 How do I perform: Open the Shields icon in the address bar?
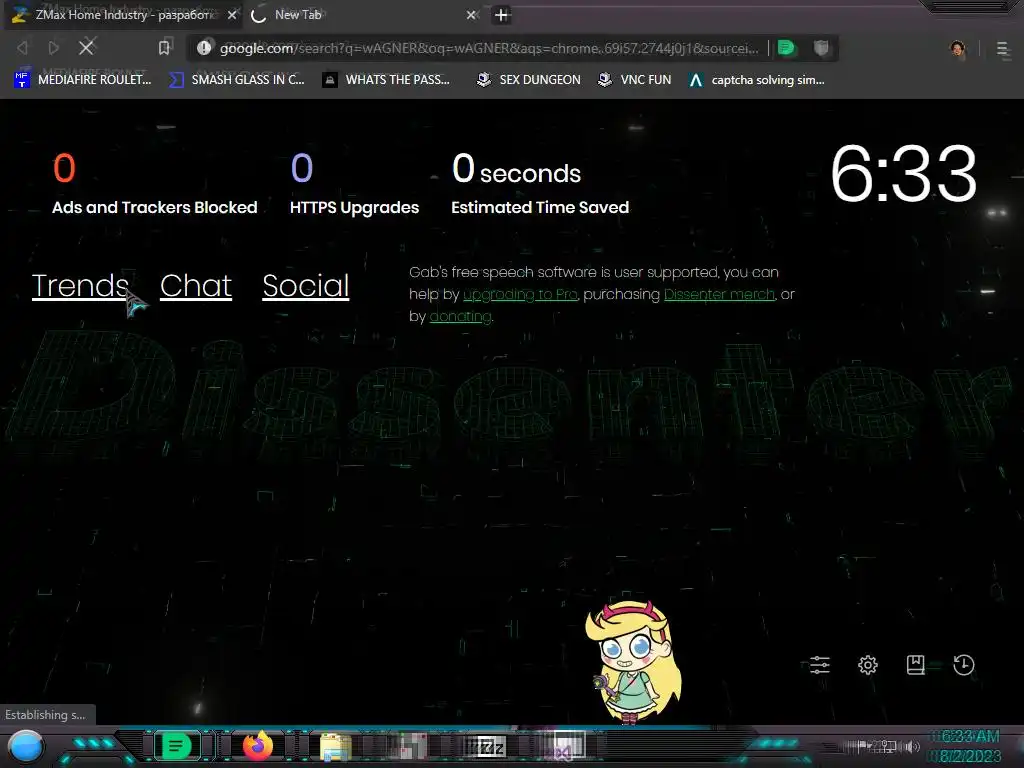pos(822,48)
